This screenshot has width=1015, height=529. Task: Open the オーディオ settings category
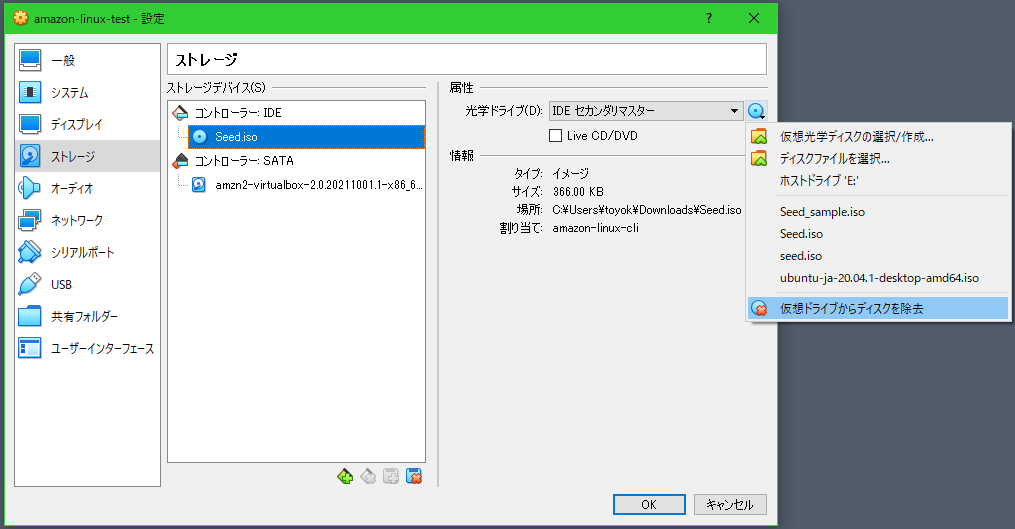pos(87,188)
